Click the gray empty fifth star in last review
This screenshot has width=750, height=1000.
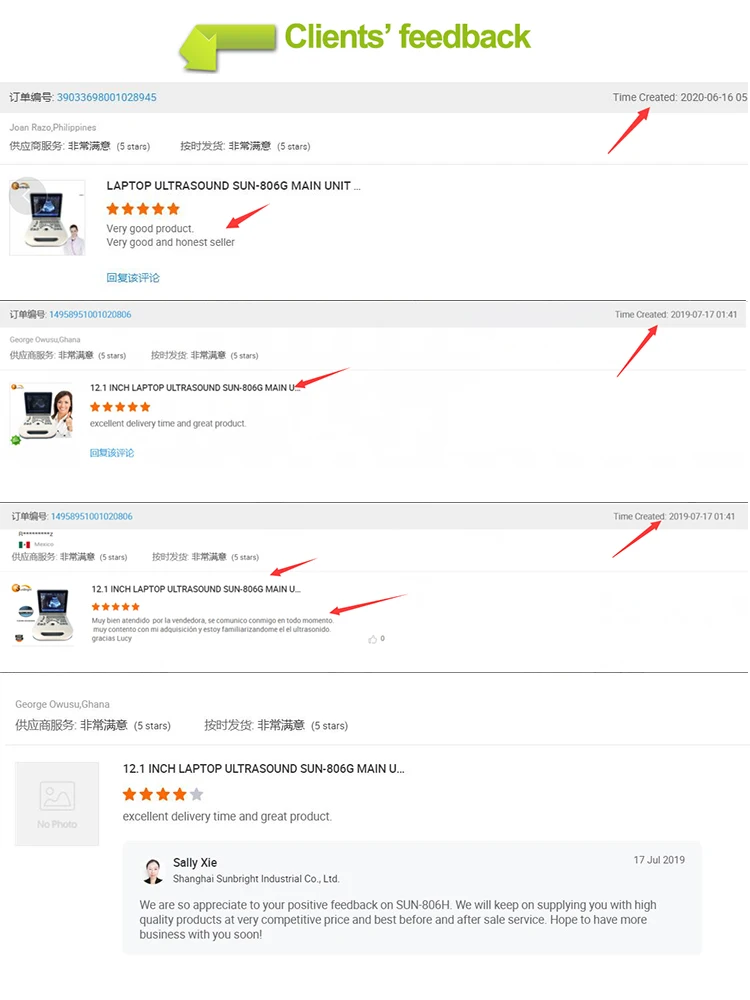pyautogui.click(x=196, y=794)
